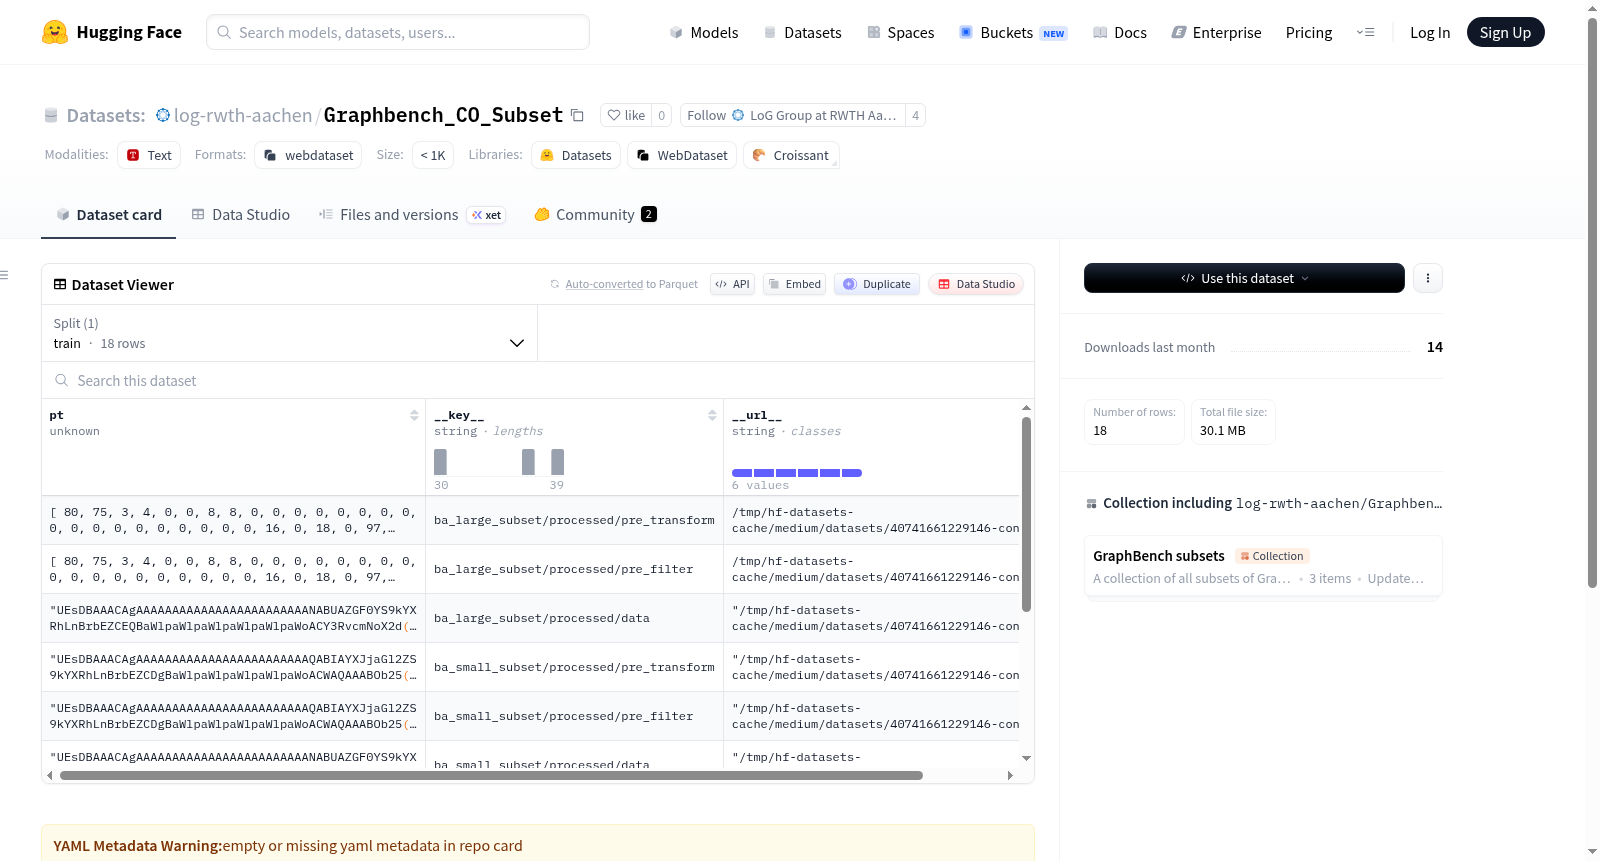1600x861 pixels.
Task: Click the heart like icon
Action: point(614,115)
